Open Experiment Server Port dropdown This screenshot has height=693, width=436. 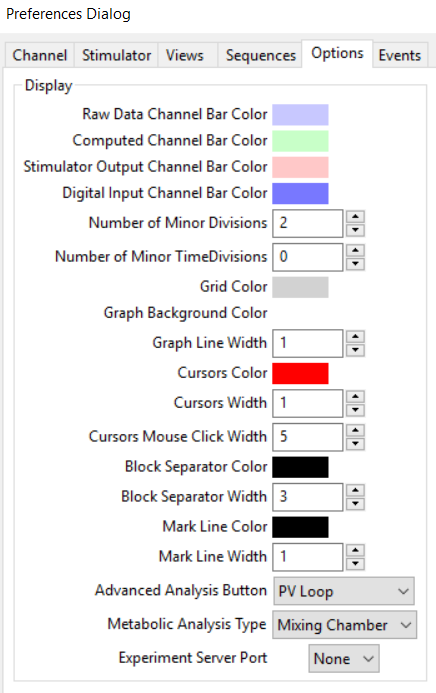pos(344,659)
